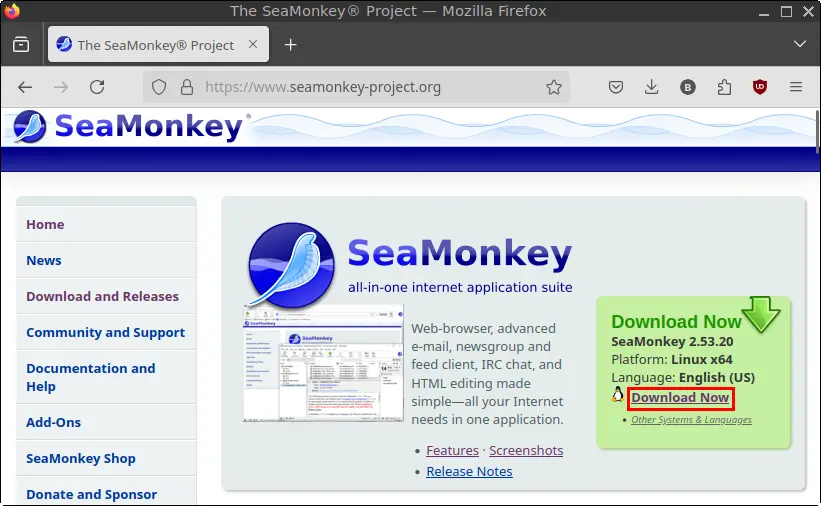The width and height of the screenshot is (821, 506).
Task: Click the all-in-one internet application suite tagline
Action: click(x=460, y=288)
